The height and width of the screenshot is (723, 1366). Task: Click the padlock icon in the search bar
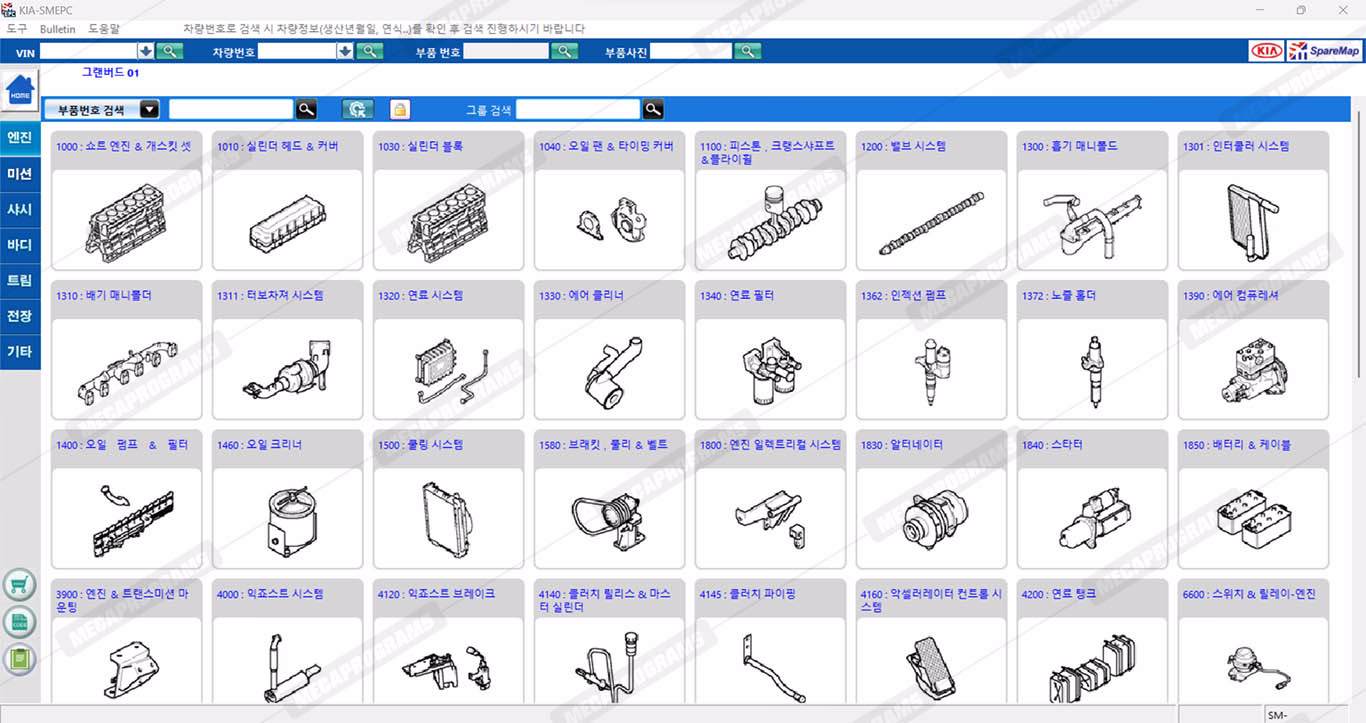[x=400, y=110]
